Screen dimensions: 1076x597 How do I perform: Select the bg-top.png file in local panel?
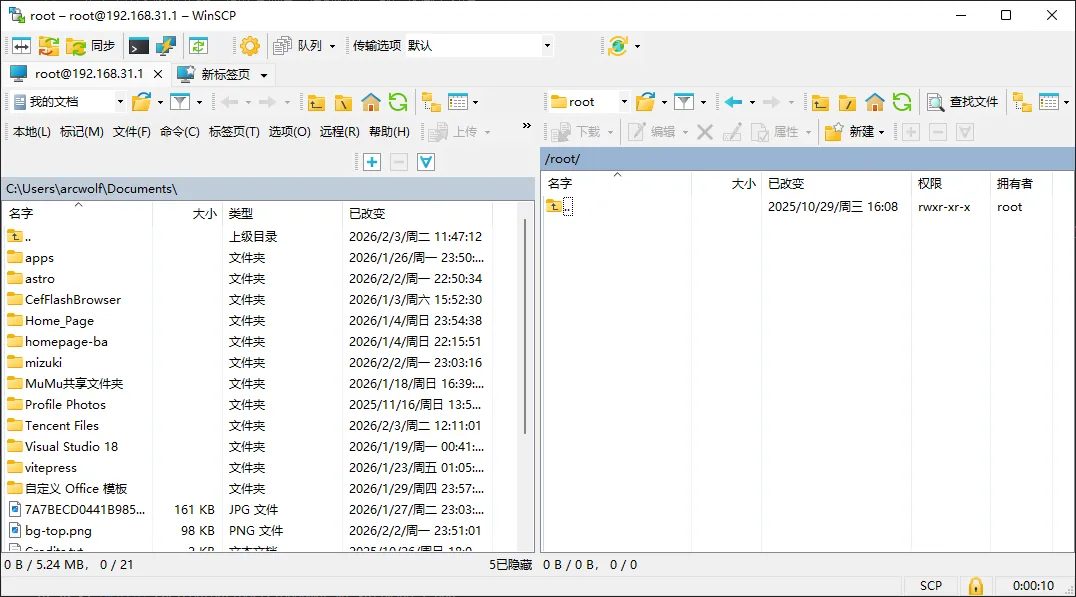[57, 530]
